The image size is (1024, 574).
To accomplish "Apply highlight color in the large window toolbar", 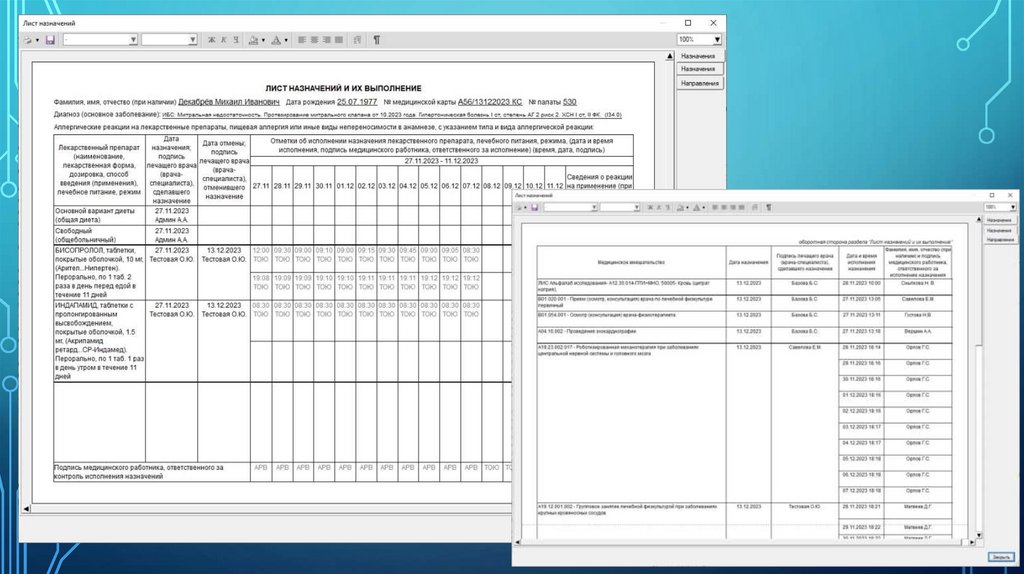I will (254, 40).
